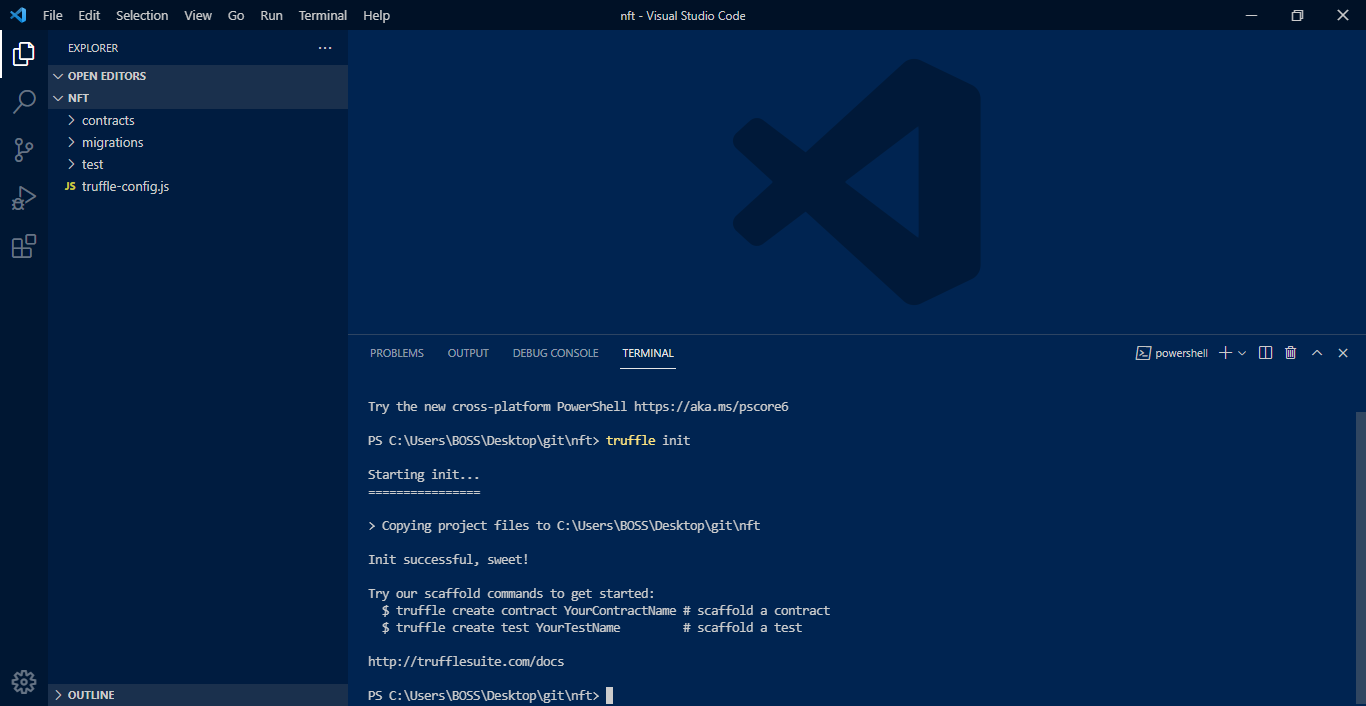Open the Search view in activity bar

24,102
